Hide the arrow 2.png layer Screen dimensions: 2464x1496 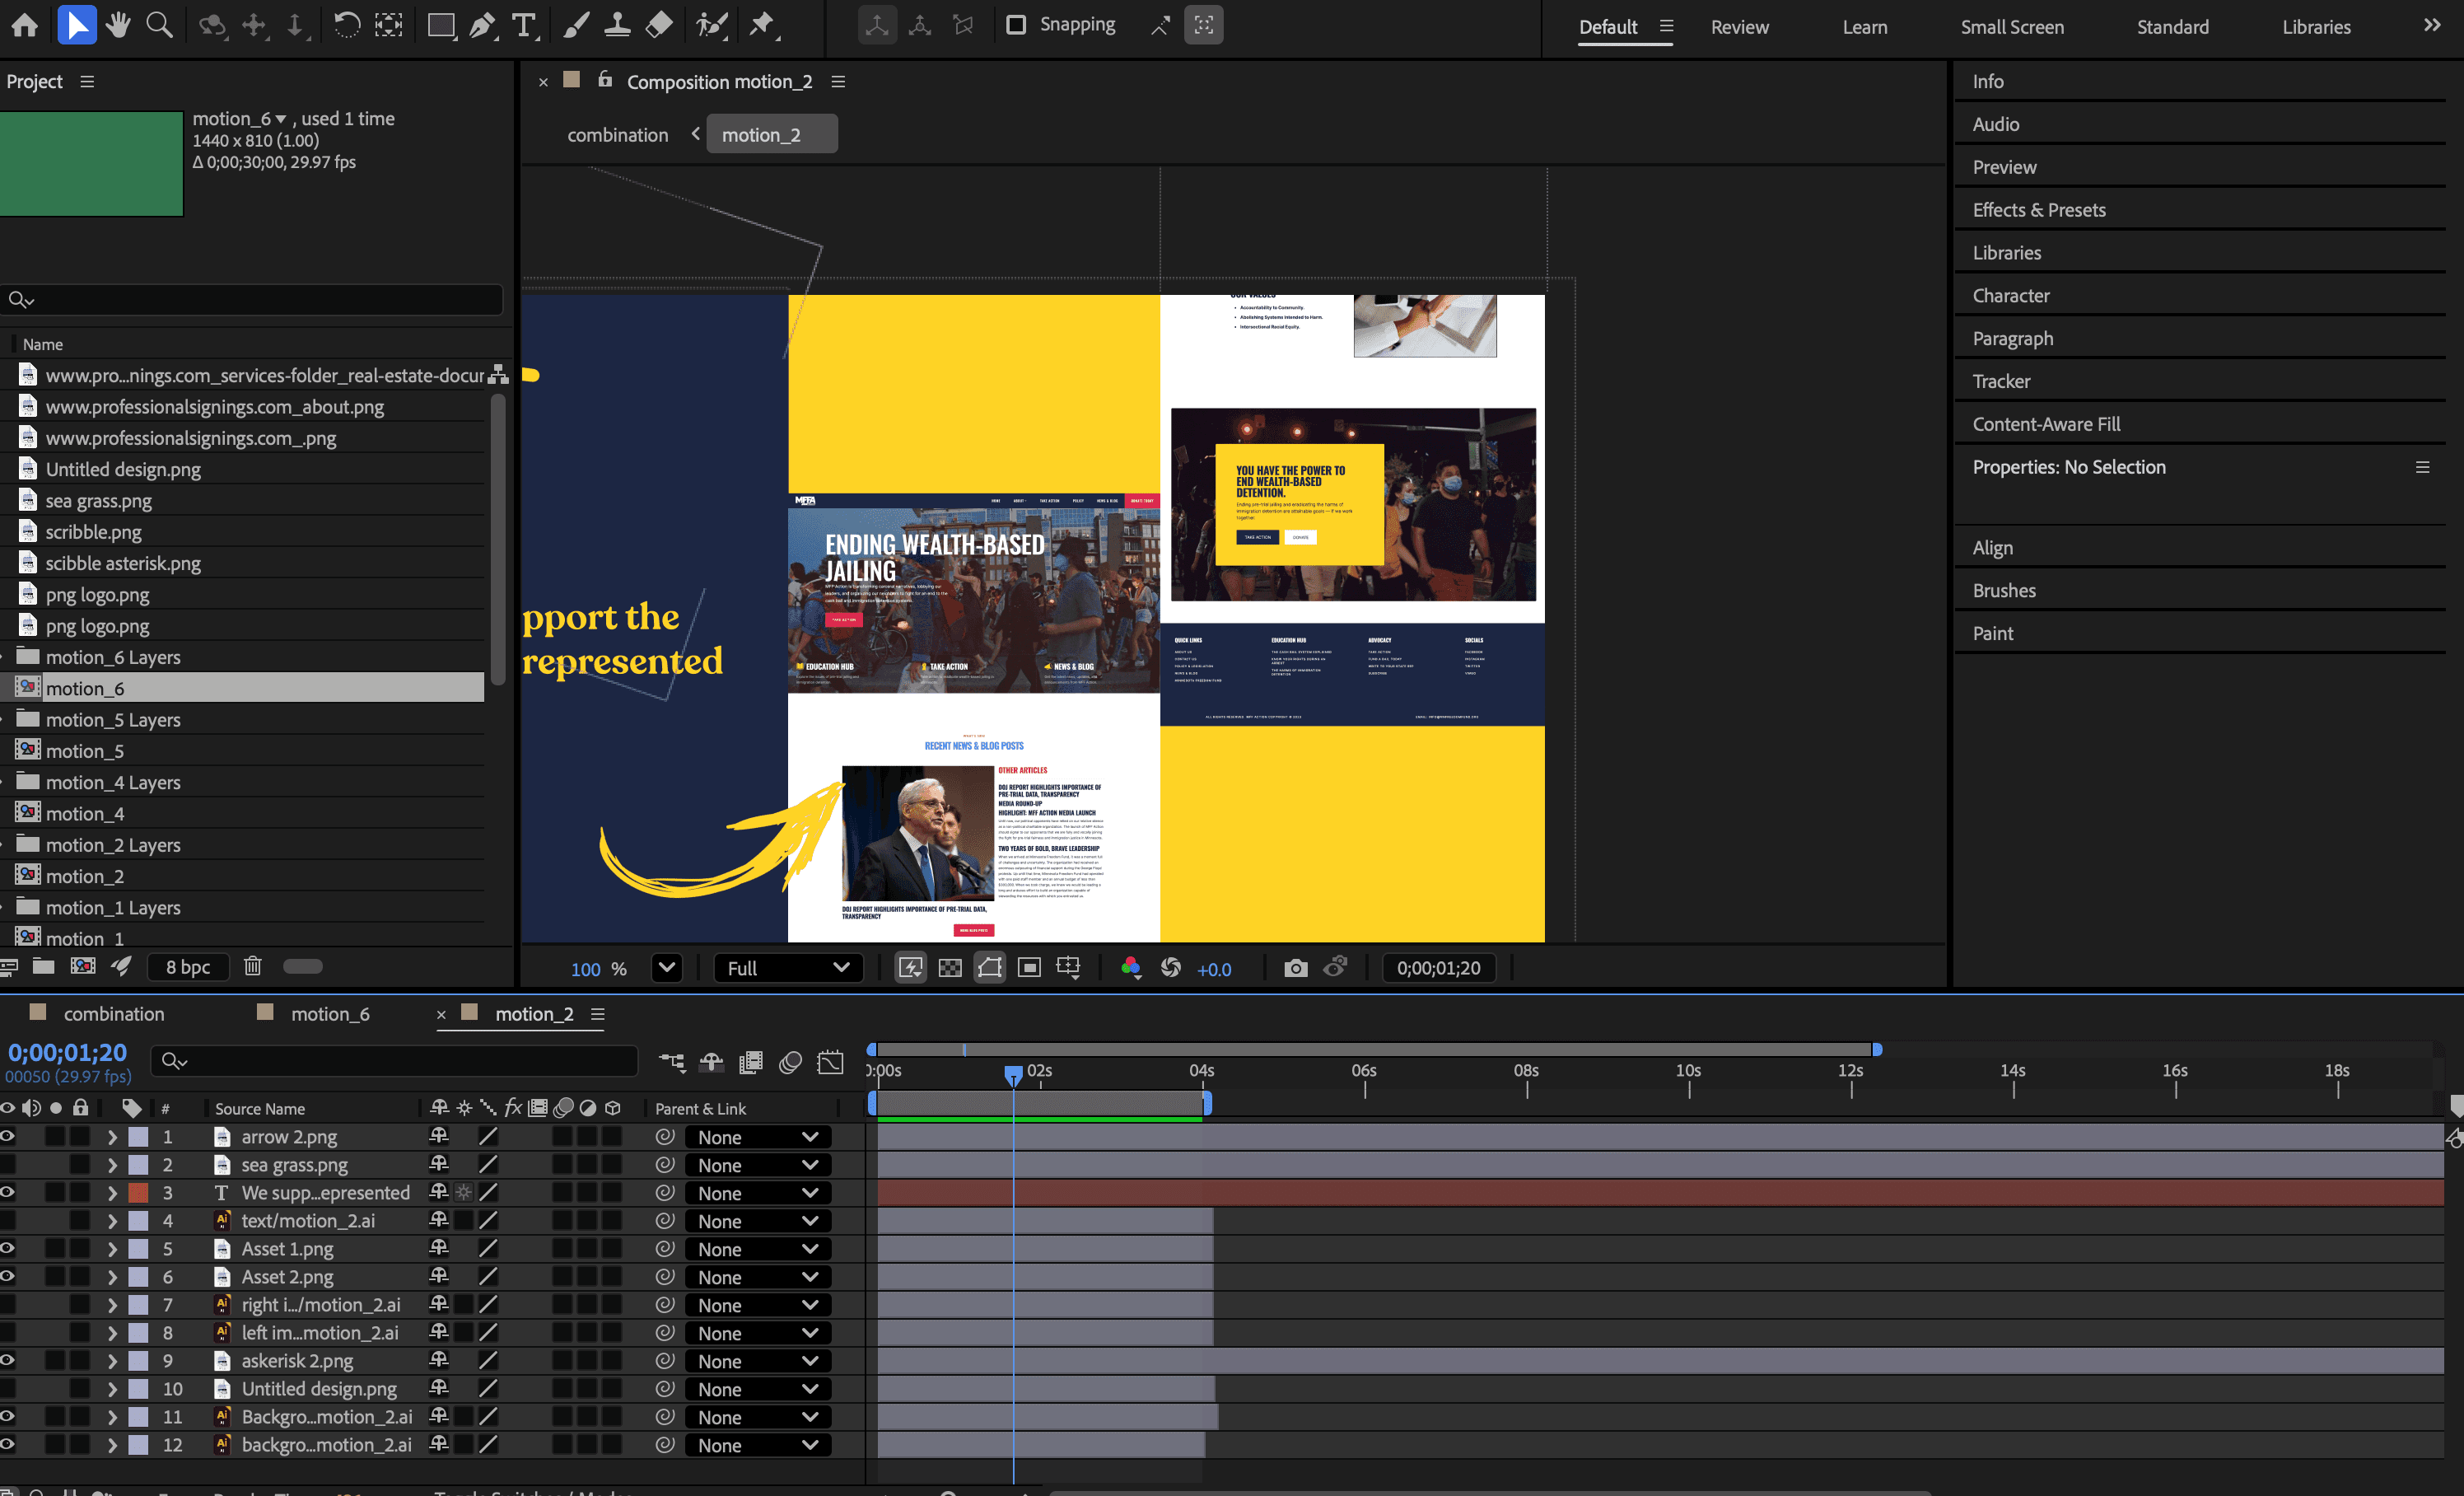(8, 1136)
